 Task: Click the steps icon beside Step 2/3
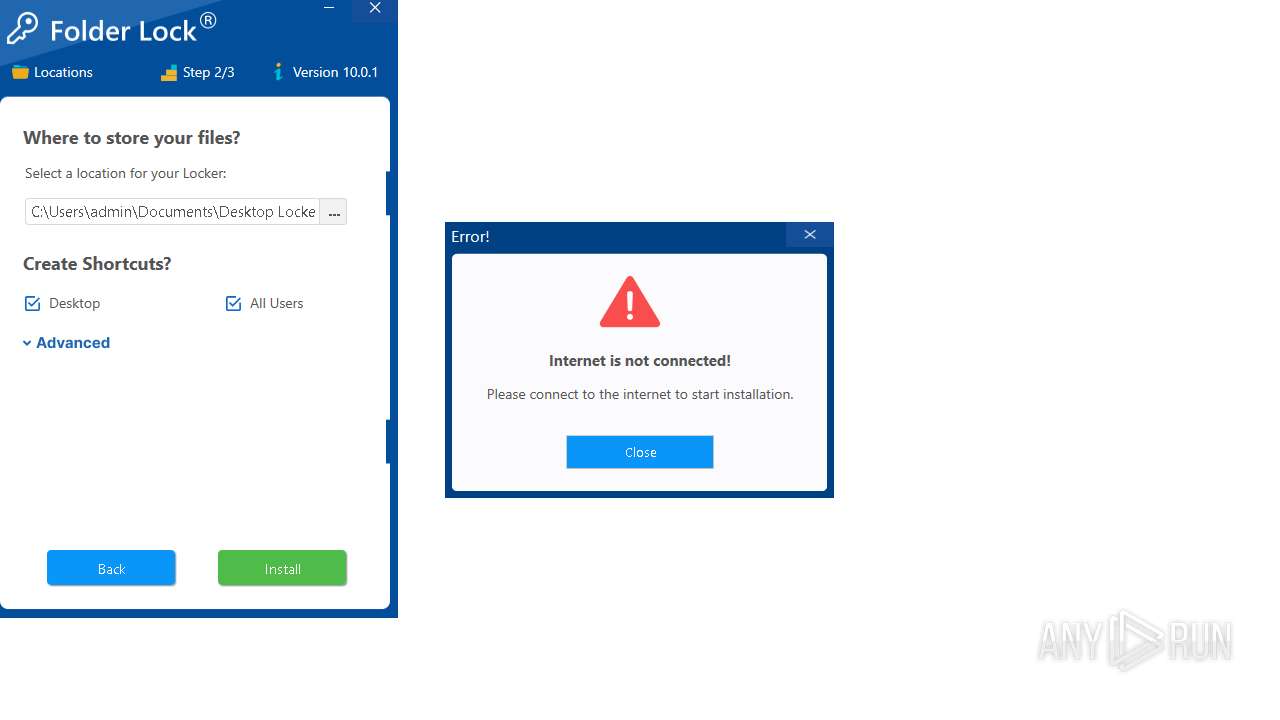(169, 72)
